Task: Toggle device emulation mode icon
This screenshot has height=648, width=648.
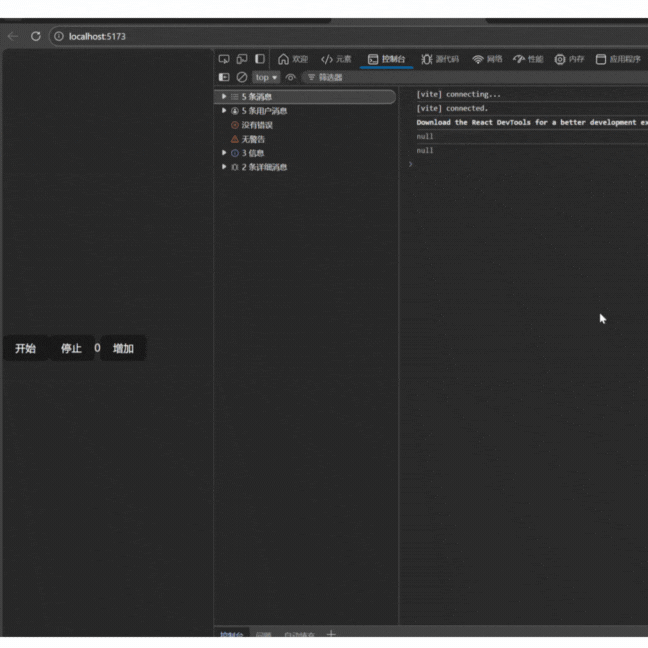Action: click(242, 59)
